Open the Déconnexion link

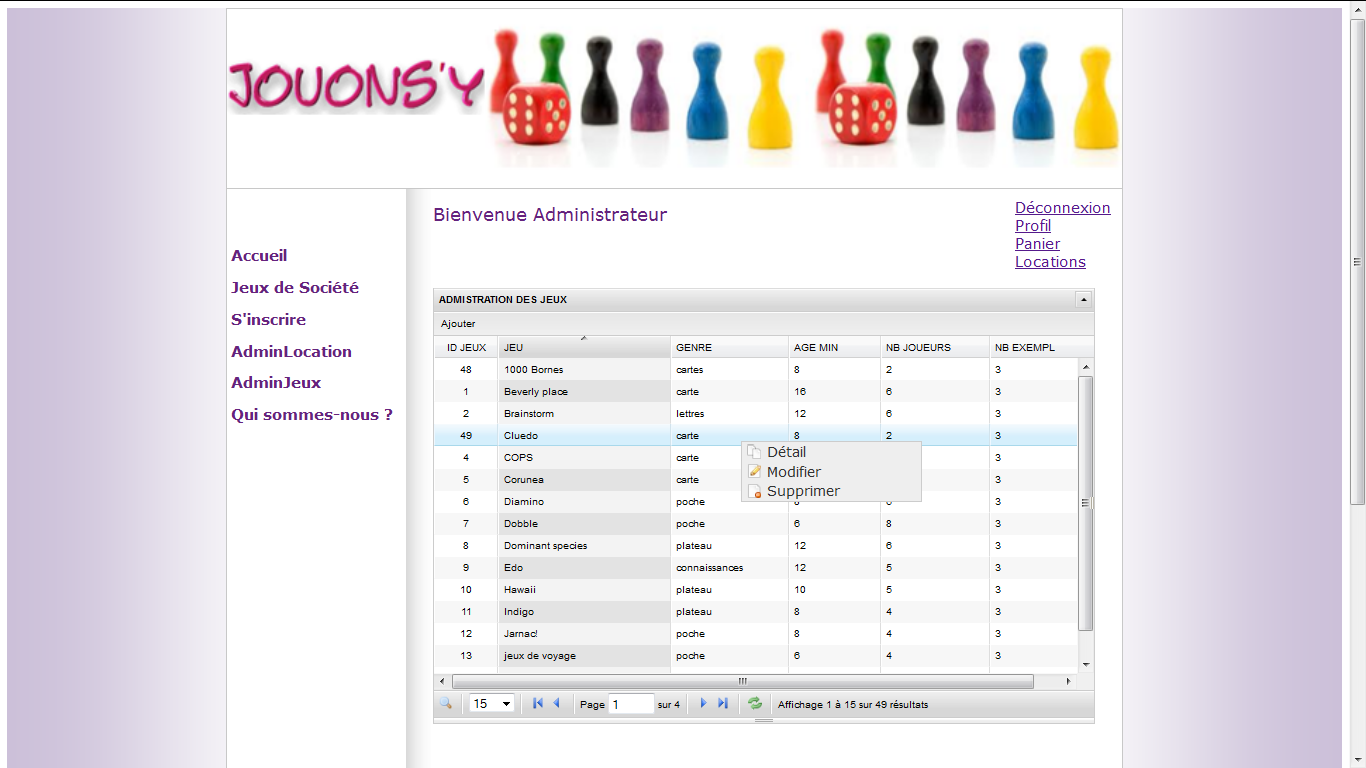tap(1063, 208)
